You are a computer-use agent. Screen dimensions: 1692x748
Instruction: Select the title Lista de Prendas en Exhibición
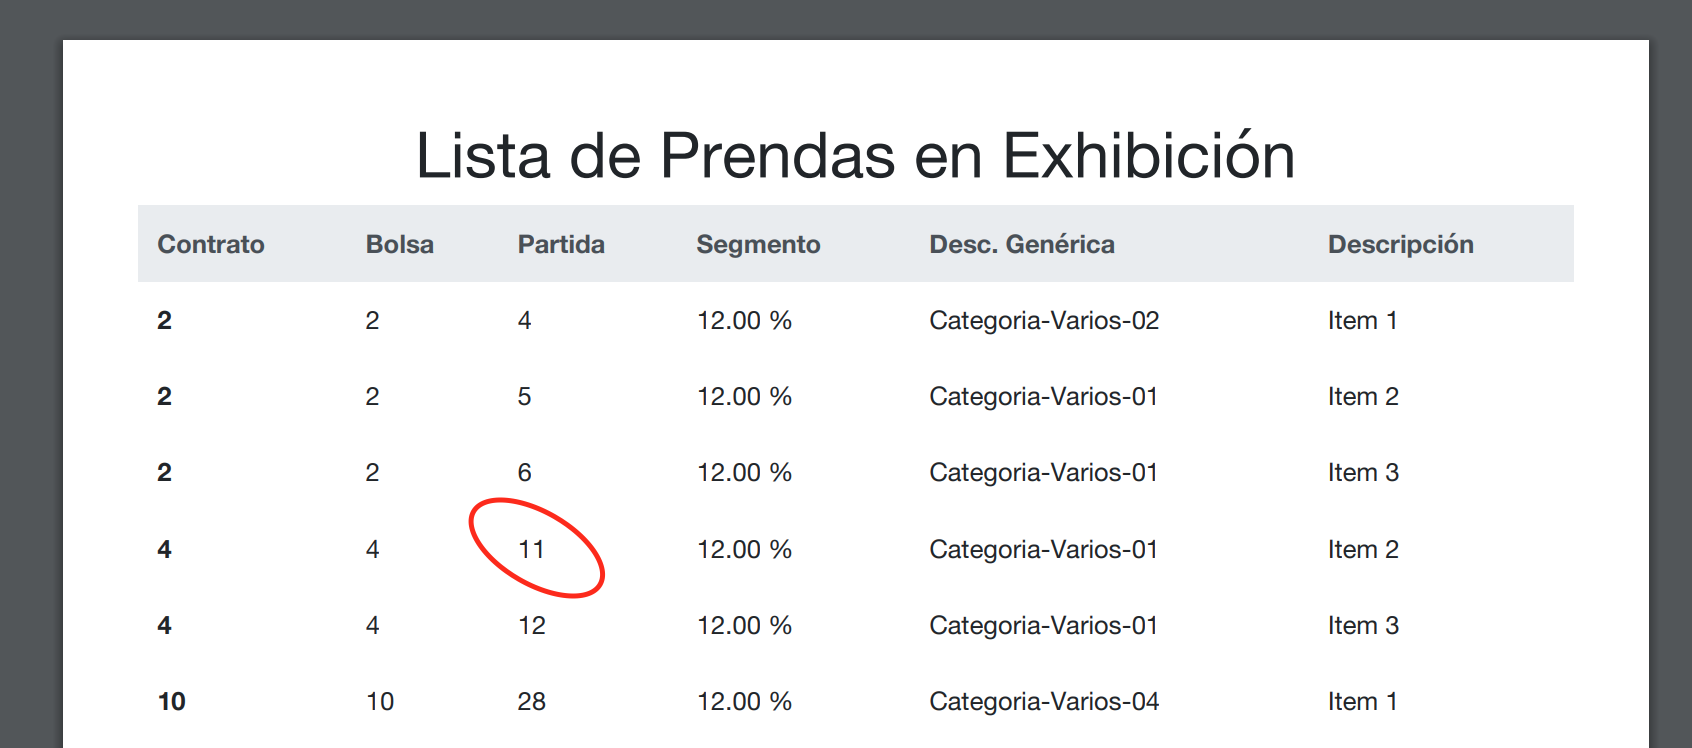coord(855,156)
